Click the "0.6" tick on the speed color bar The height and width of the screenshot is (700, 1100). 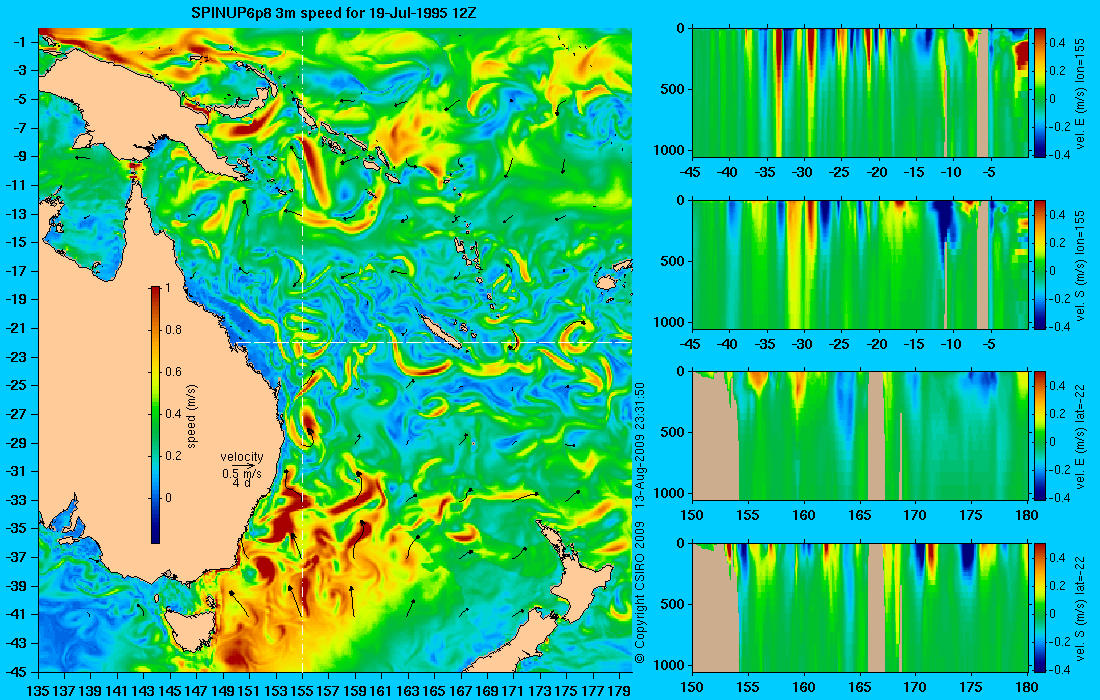coord(173,372)
